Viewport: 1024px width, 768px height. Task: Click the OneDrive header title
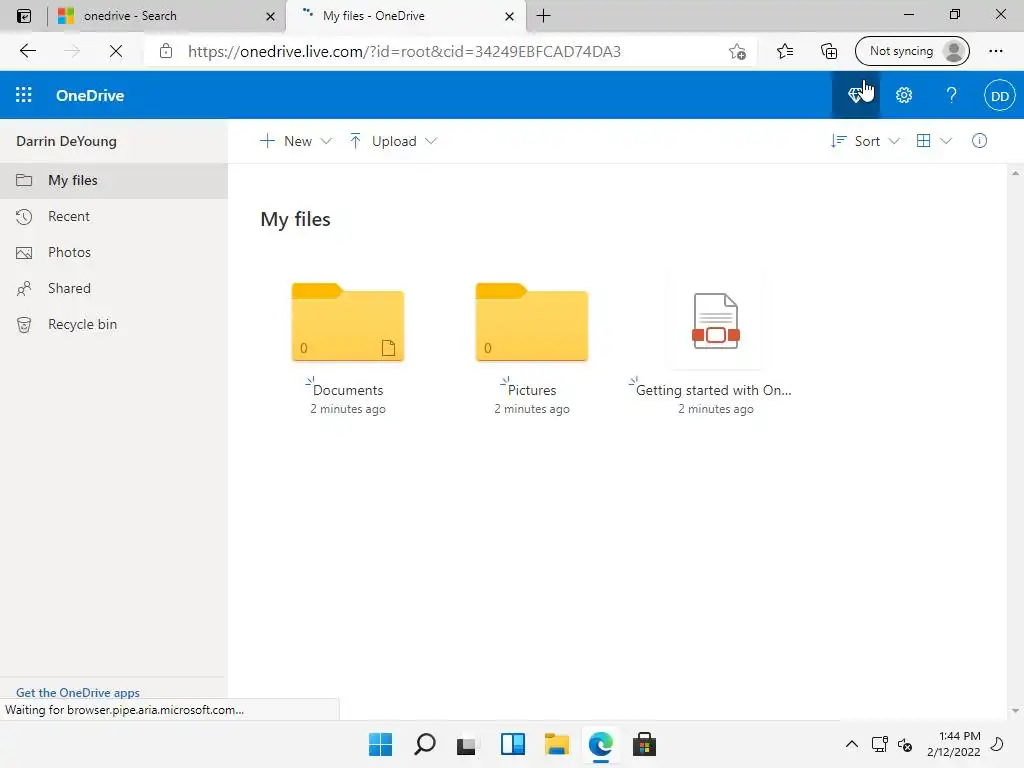pos(90,95)
